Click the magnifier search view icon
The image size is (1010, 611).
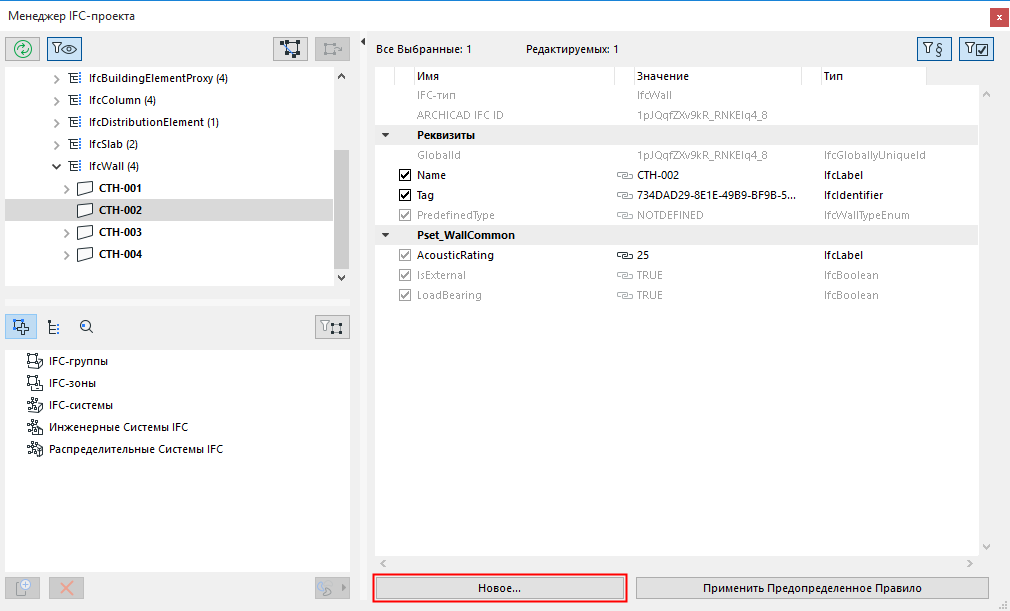coord(86,326)
